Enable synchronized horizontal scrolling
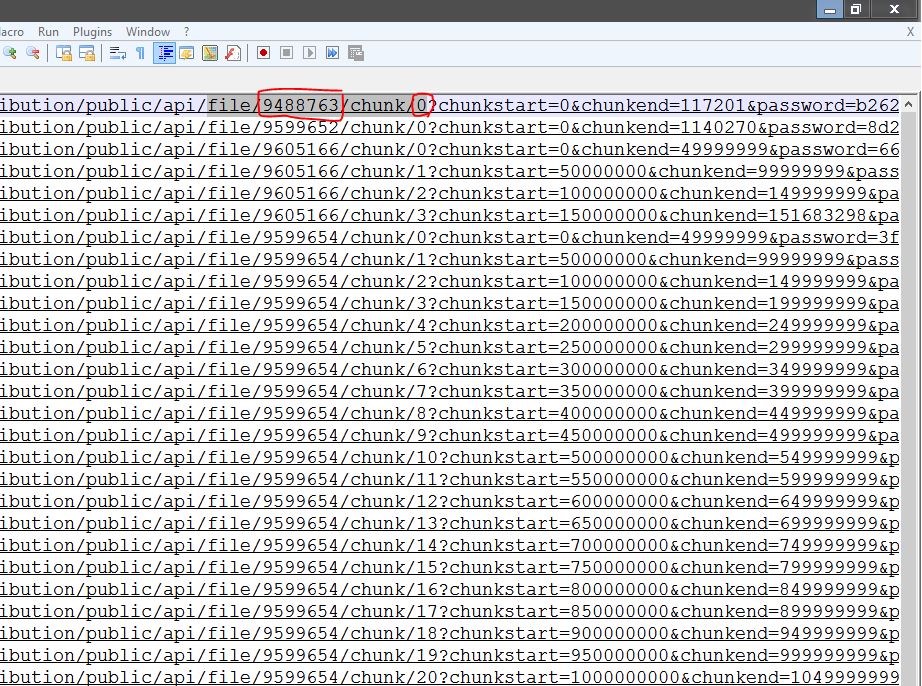 [87, 53]
